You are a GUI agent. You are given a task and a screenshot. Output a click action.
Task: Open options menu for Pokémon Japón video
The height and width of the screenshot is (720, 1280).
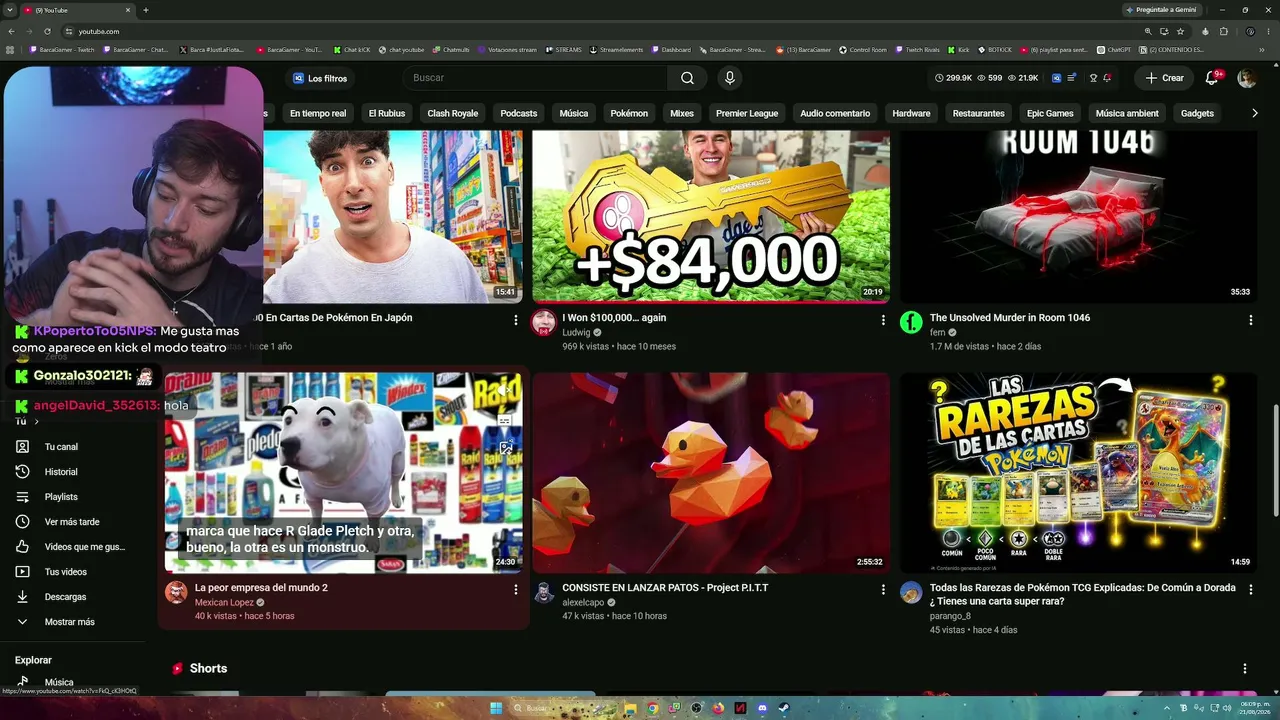click(x=516, y=320)
